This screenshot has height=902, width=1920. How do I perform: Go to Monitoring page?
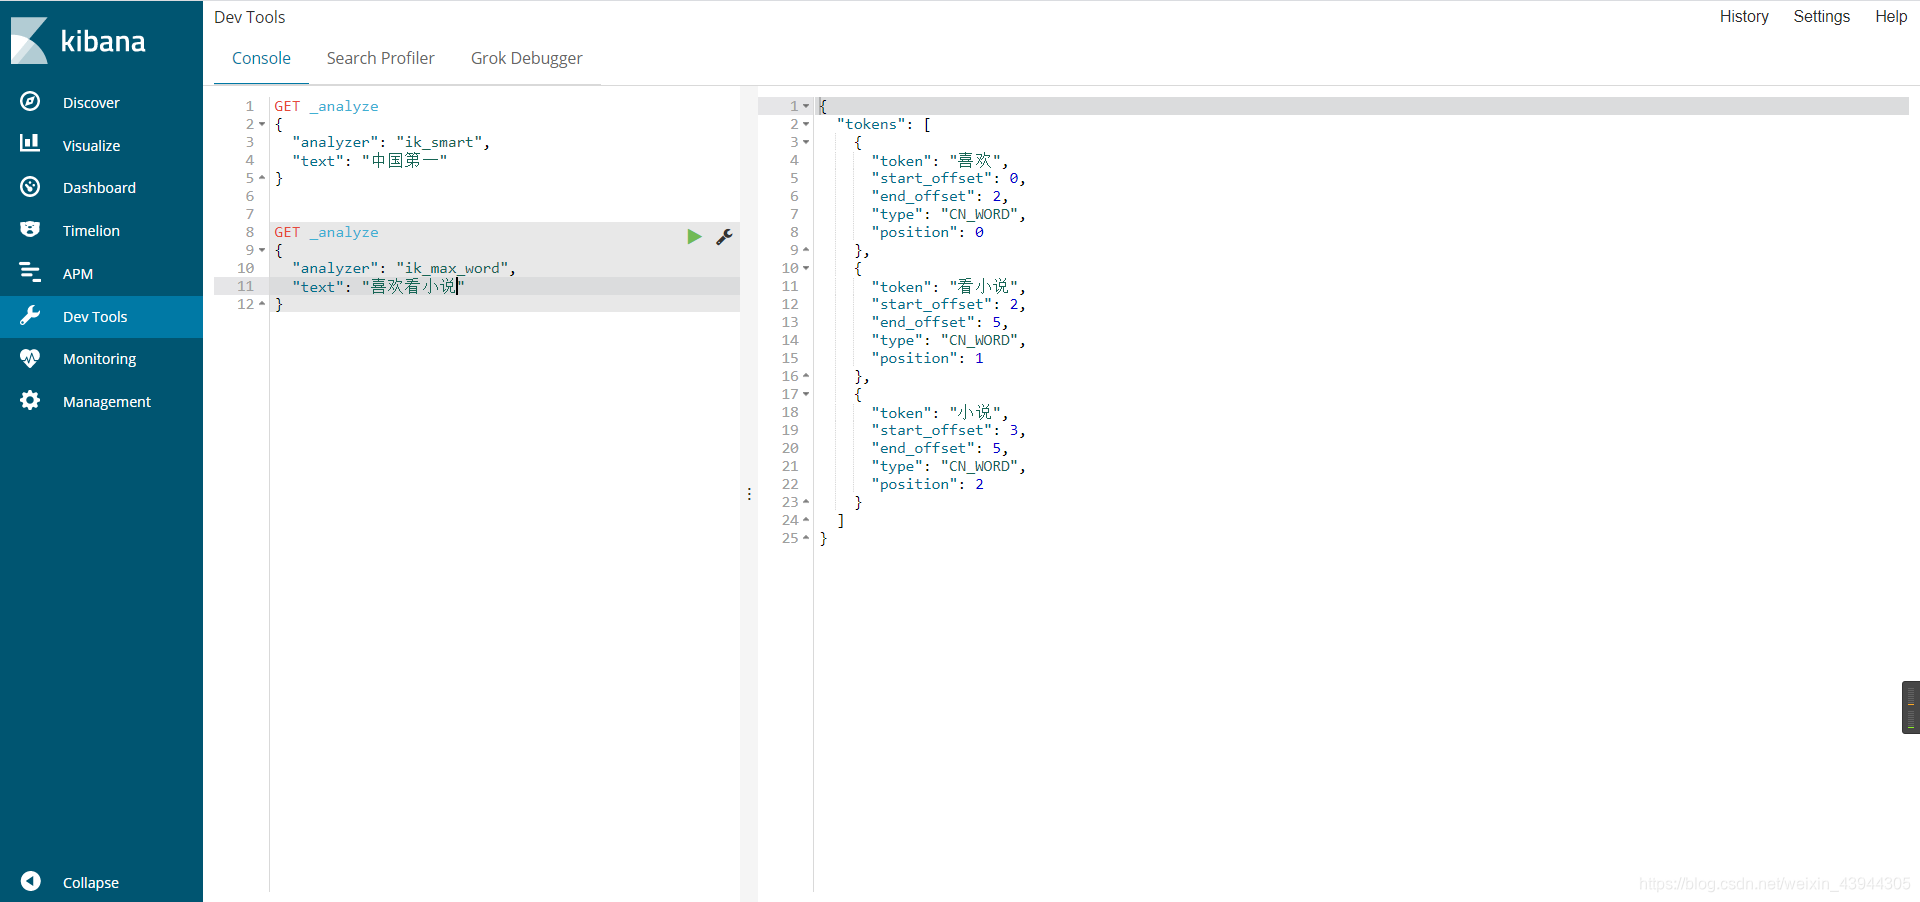tap(99, 358)
